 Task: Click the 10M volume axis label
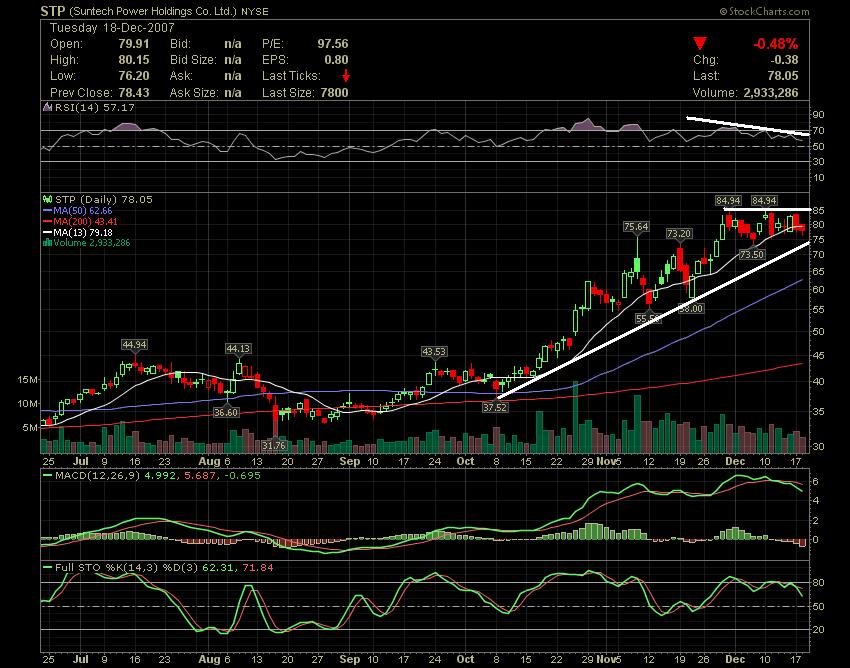point(28,404)
